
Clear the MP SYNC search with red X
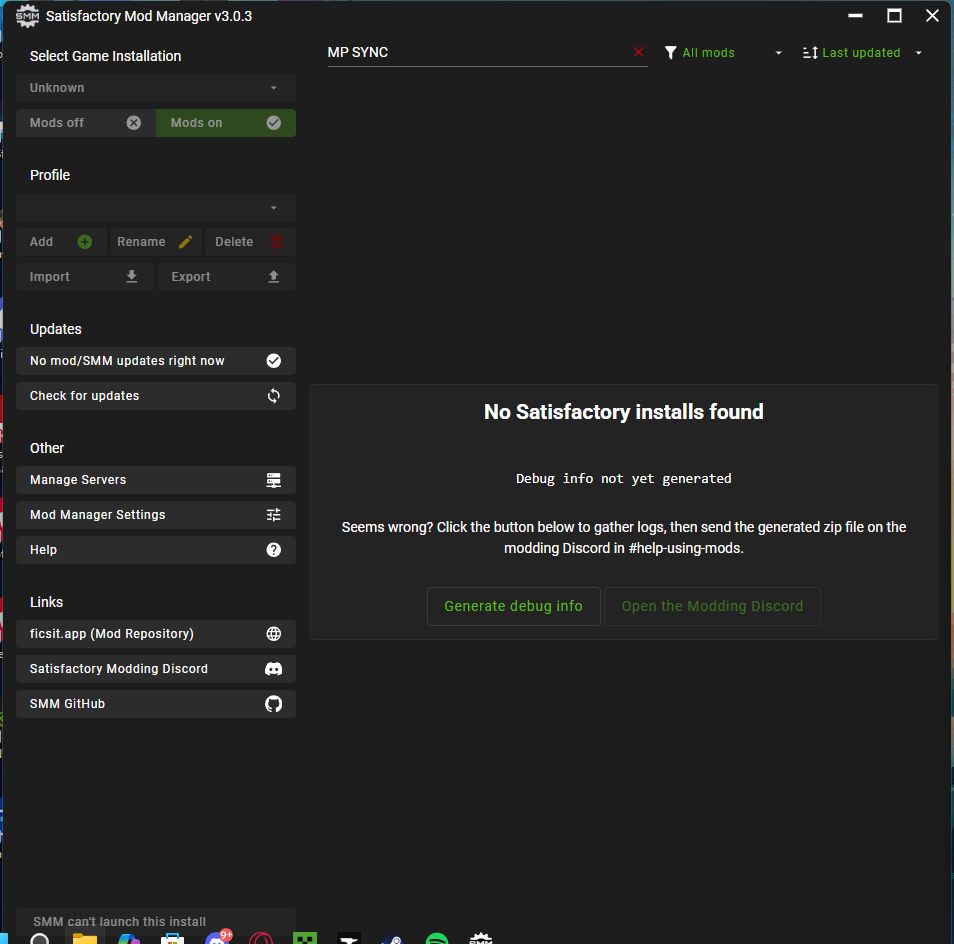[x=638, y=52]
